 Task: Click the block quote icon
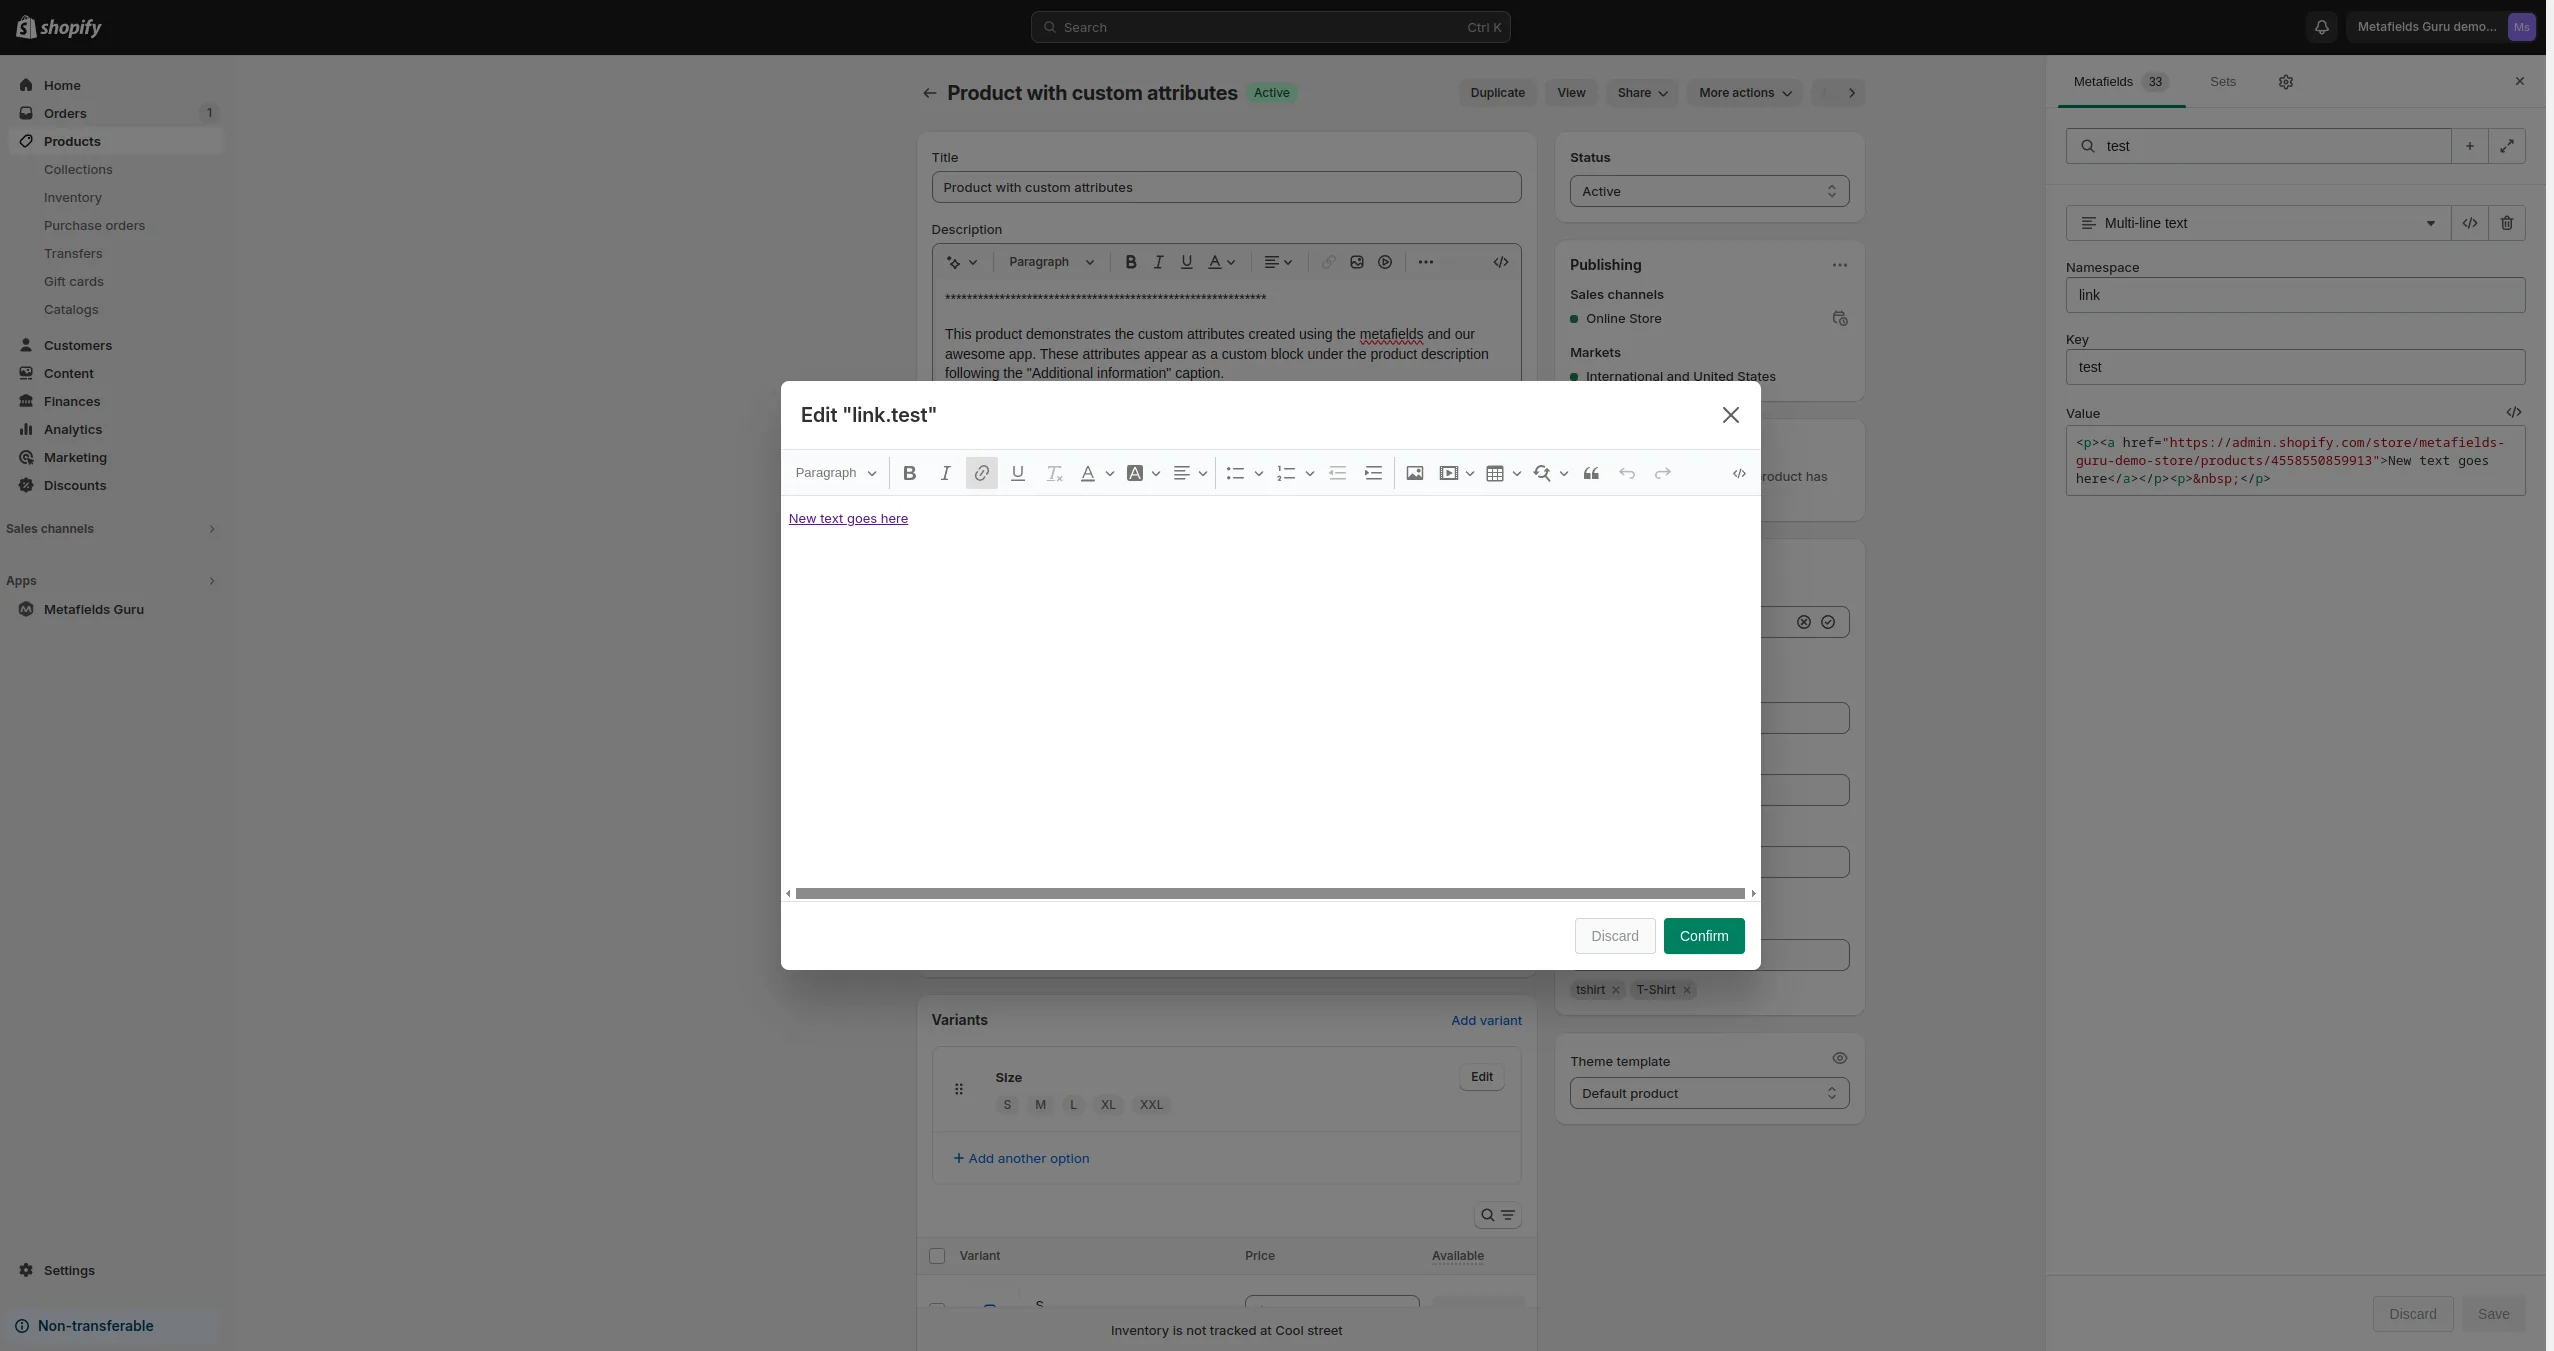(1591, 473)
